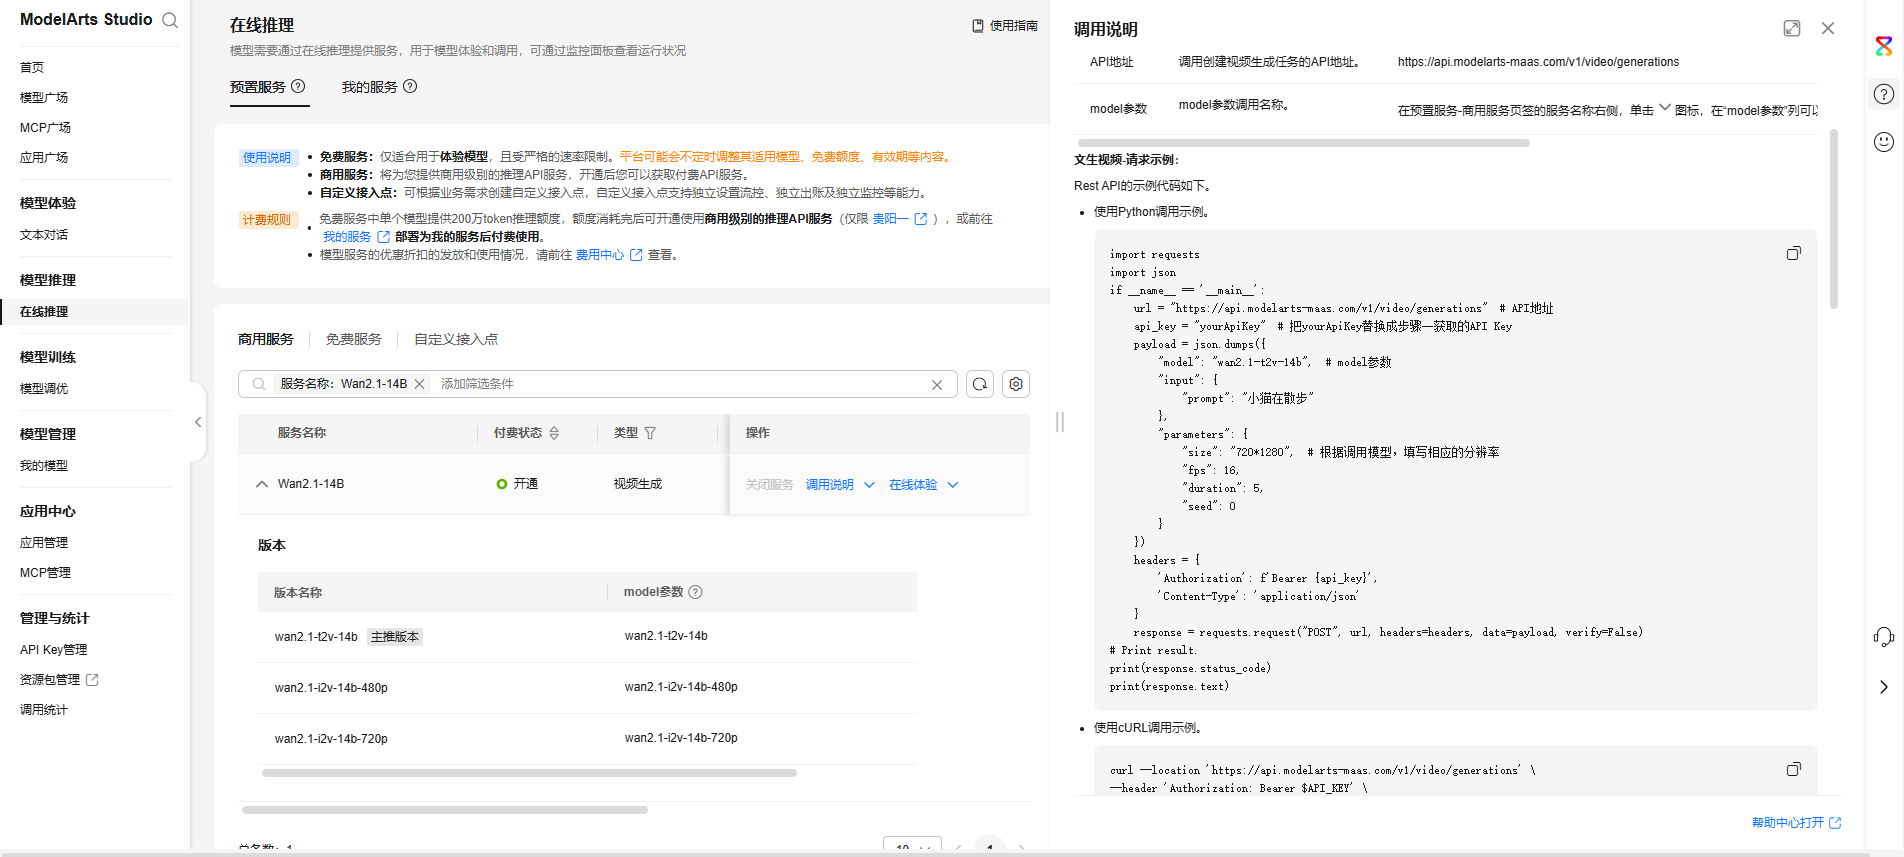
Task: Close the 调用说明 panel
Action: click(1828, 29)
